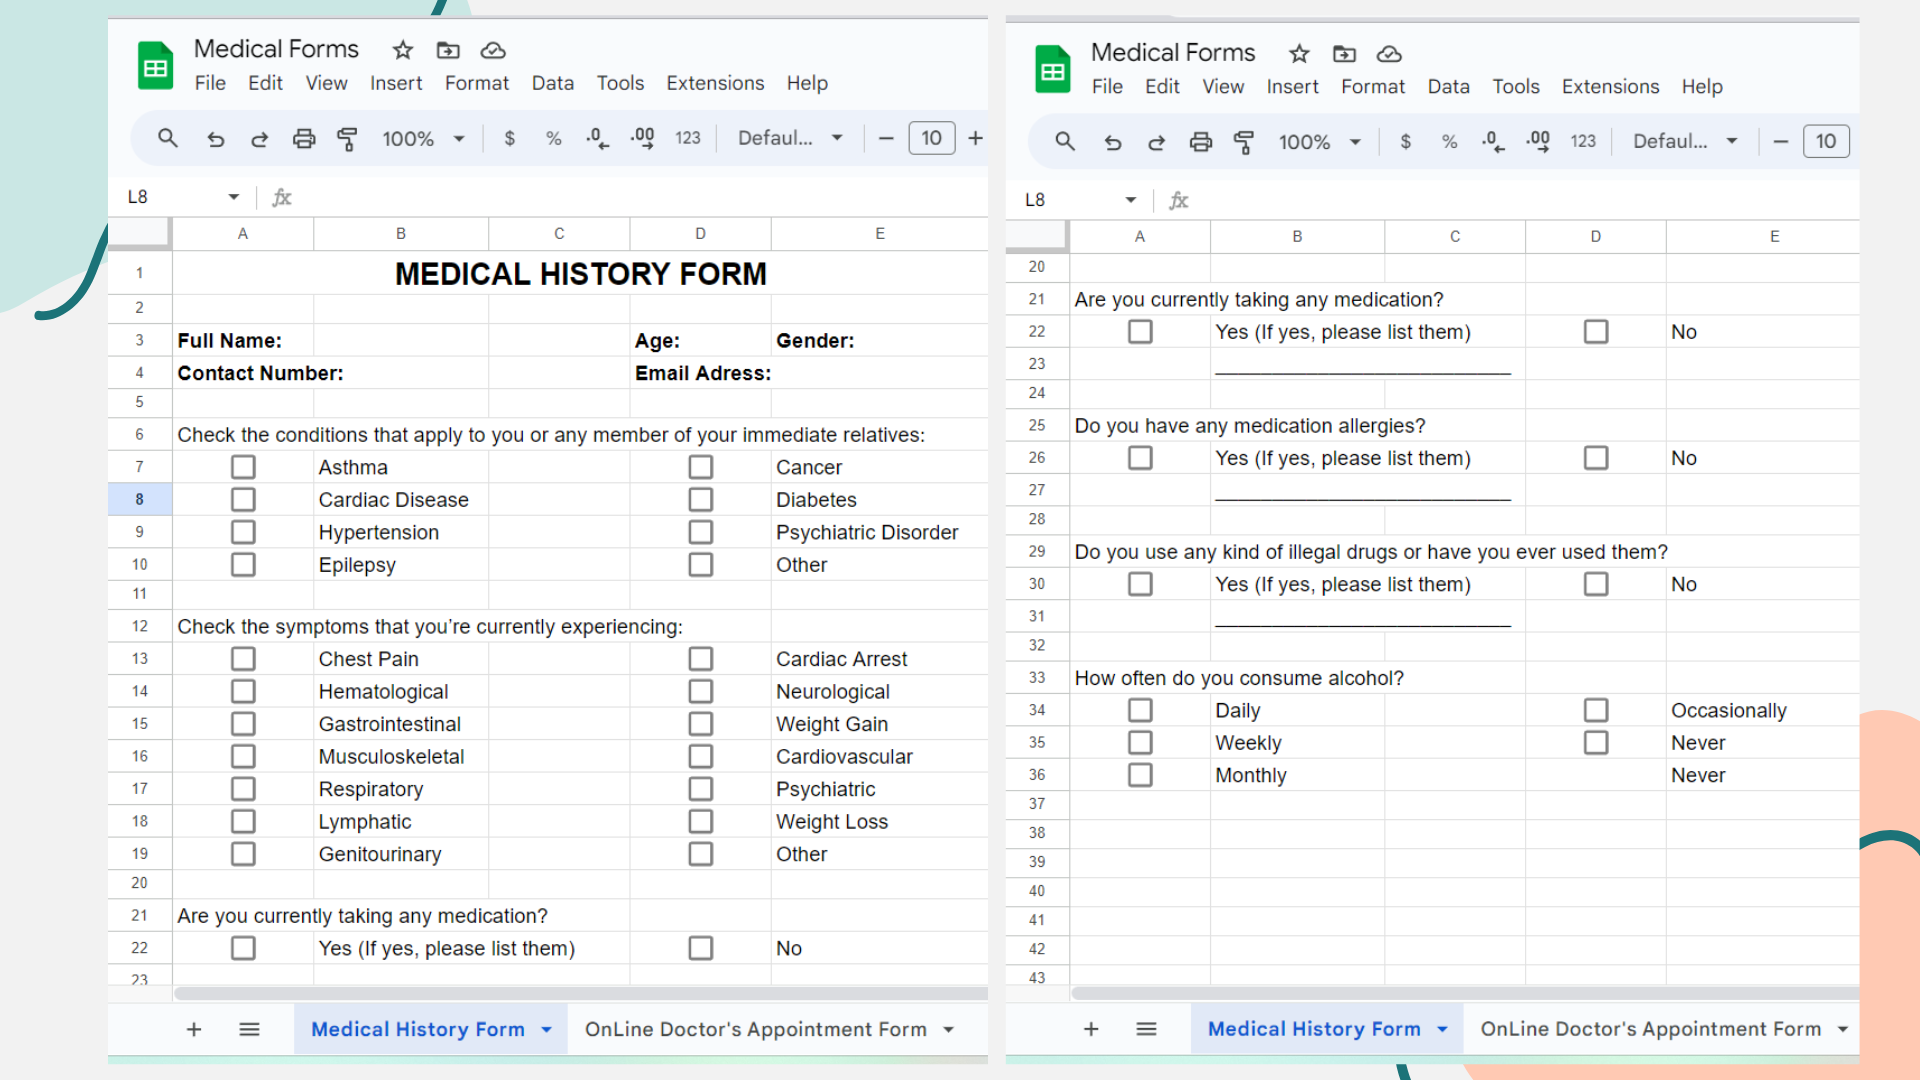Open the left L8 name box dropdown arrow

(x=233, y=197)
